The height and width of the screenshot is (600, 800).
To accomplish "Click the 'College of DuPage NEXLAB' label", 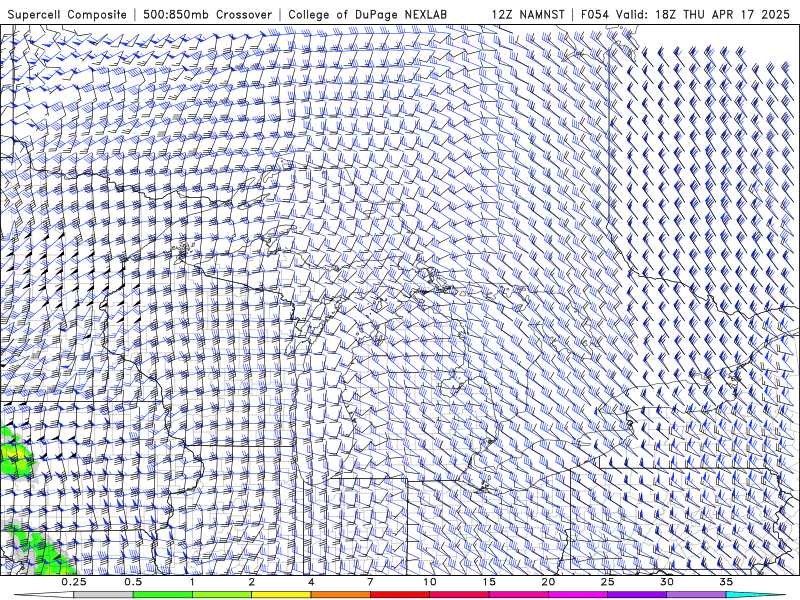I will pyautogui.click(x=367, y=14).
